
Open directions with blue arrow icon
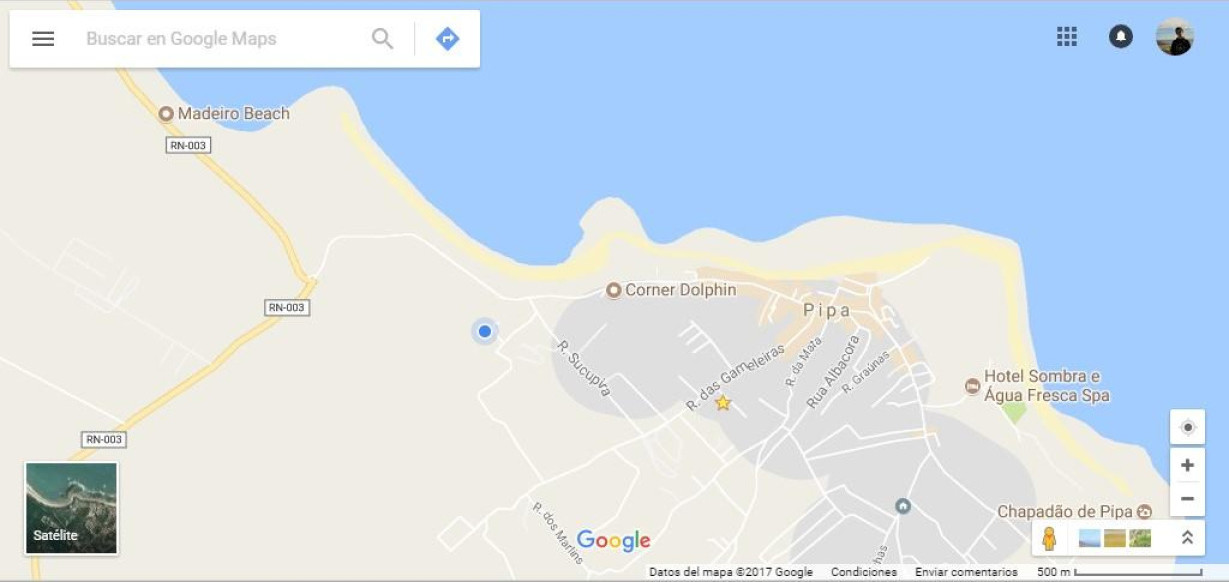(x=447, y=39)
